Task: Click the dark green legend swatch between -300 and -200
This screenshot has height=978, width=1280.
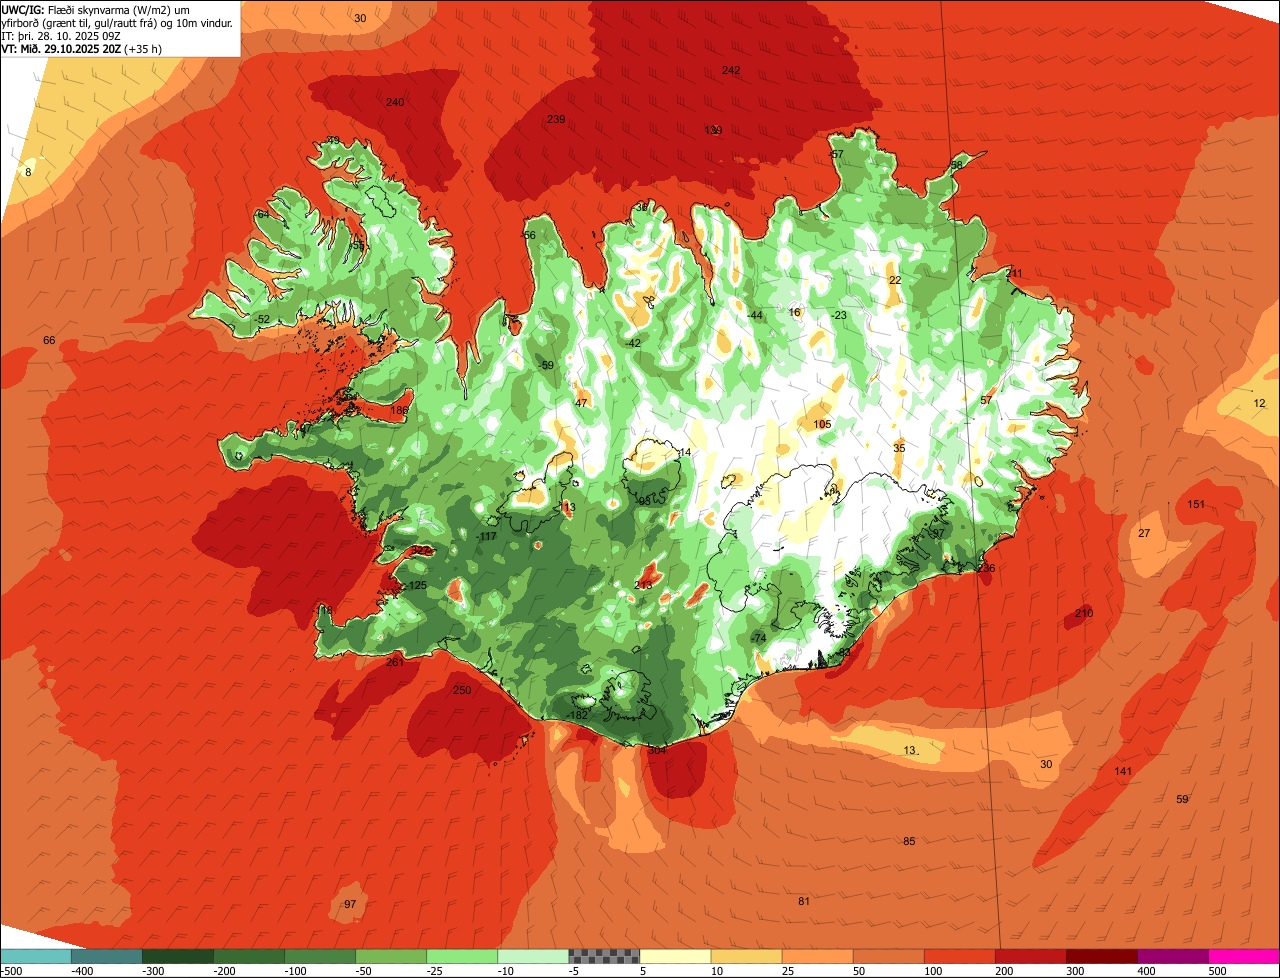Action: pyautogui.click(x=178, y=956)
